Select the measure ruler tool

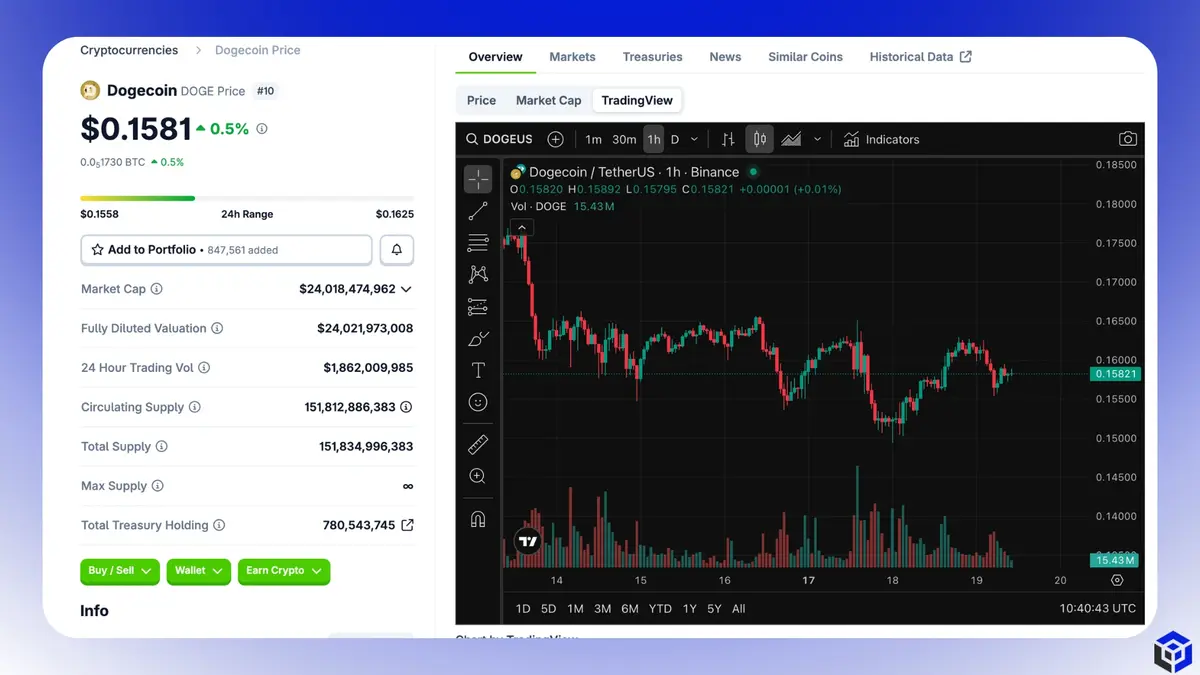(x=478, y=444)
